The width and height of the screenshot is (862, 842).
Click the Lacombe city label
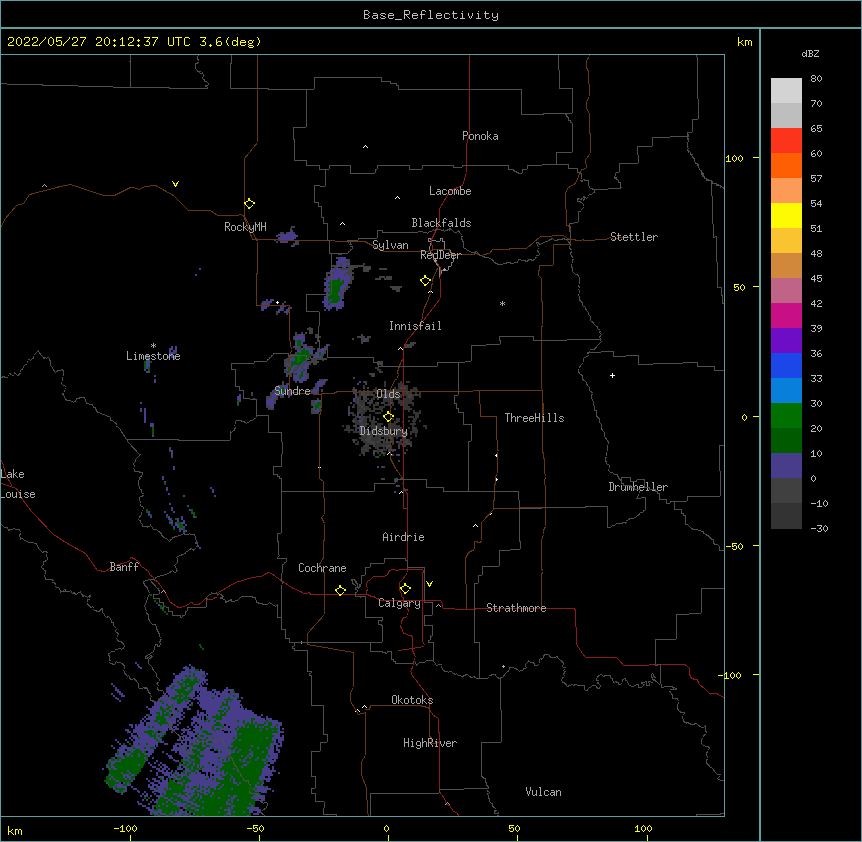(x=450, y=191)
